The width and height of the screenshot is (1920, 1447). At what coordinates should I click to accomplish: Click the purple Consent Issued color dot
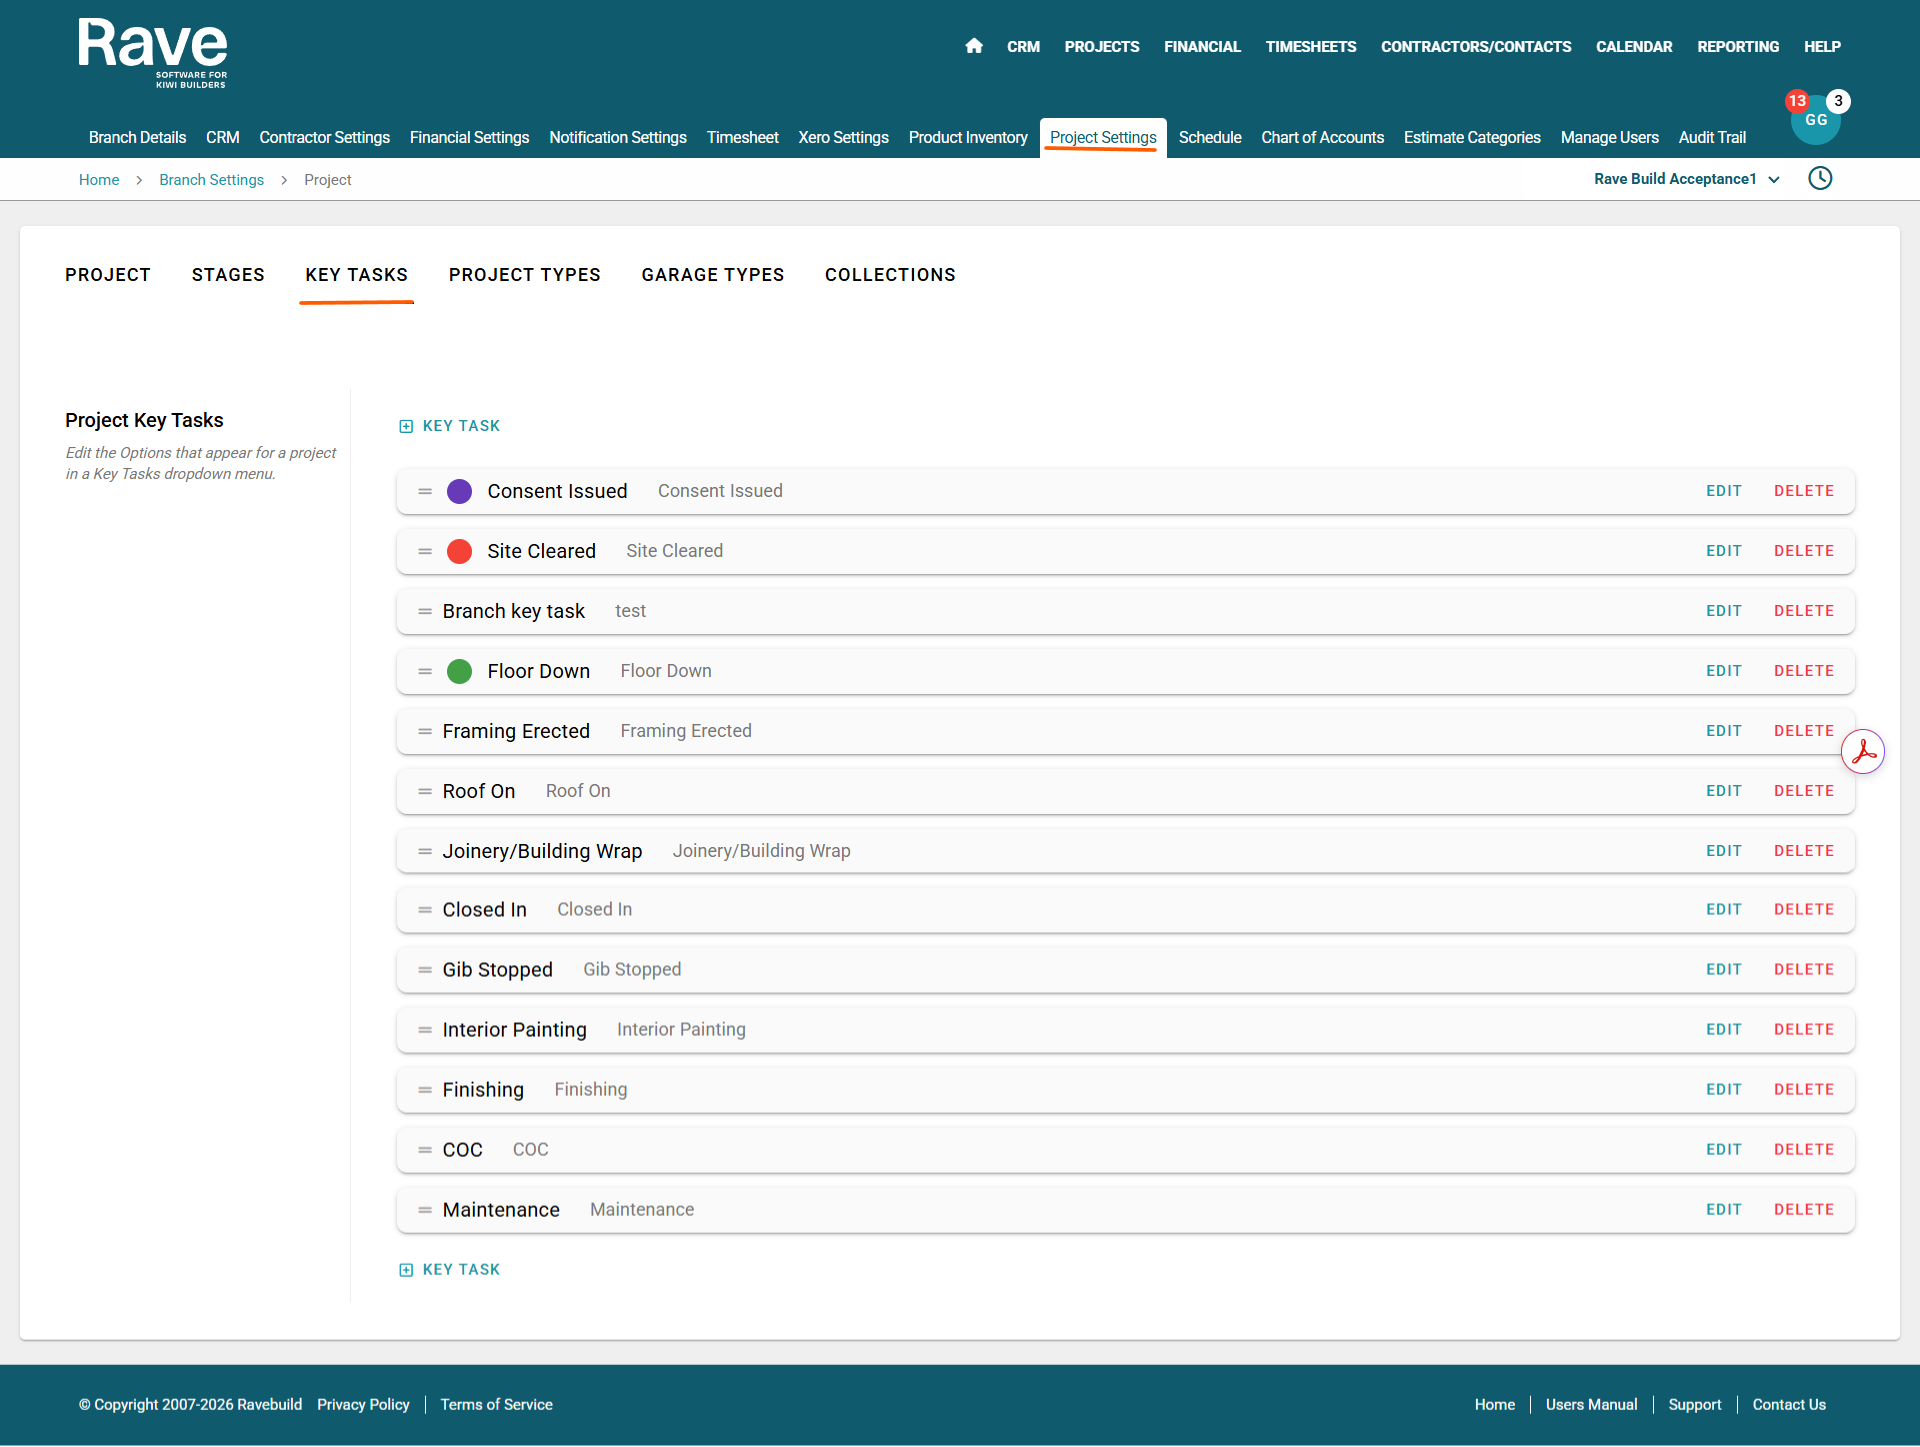click(x=459, y=491)
